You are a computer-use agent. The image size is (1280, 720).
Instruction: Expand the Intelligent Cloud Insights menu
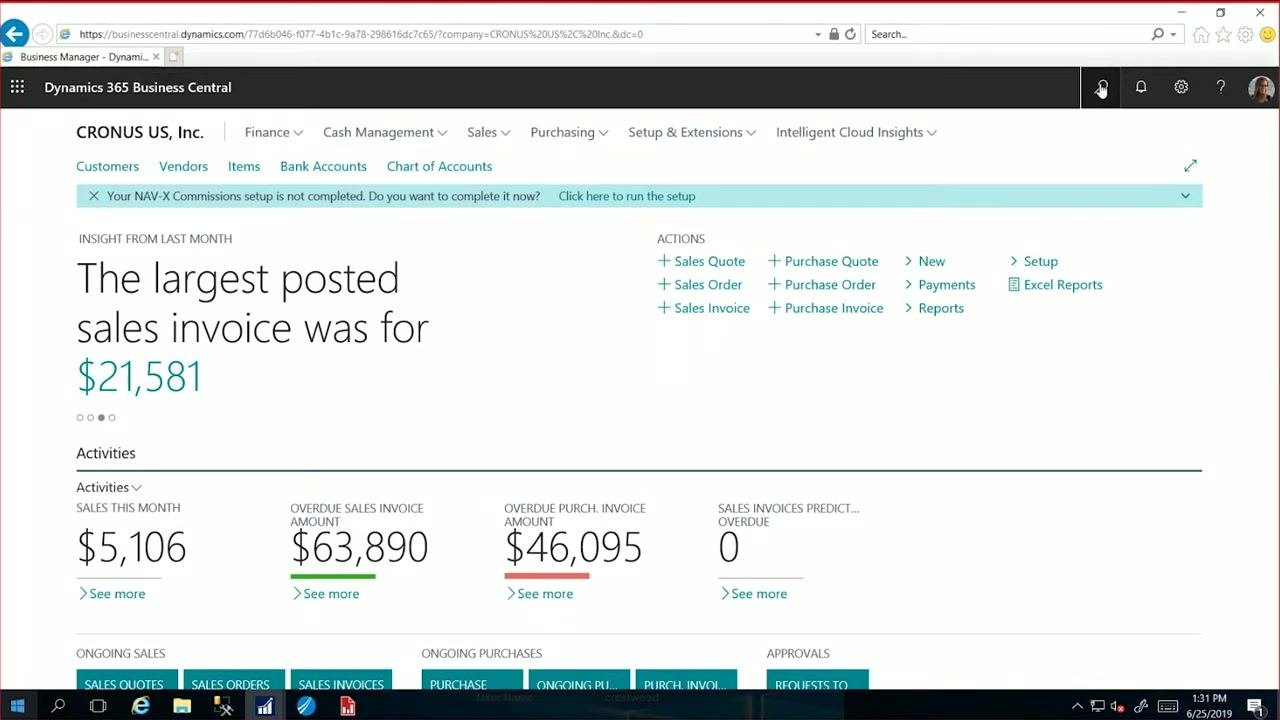(856, 132)
